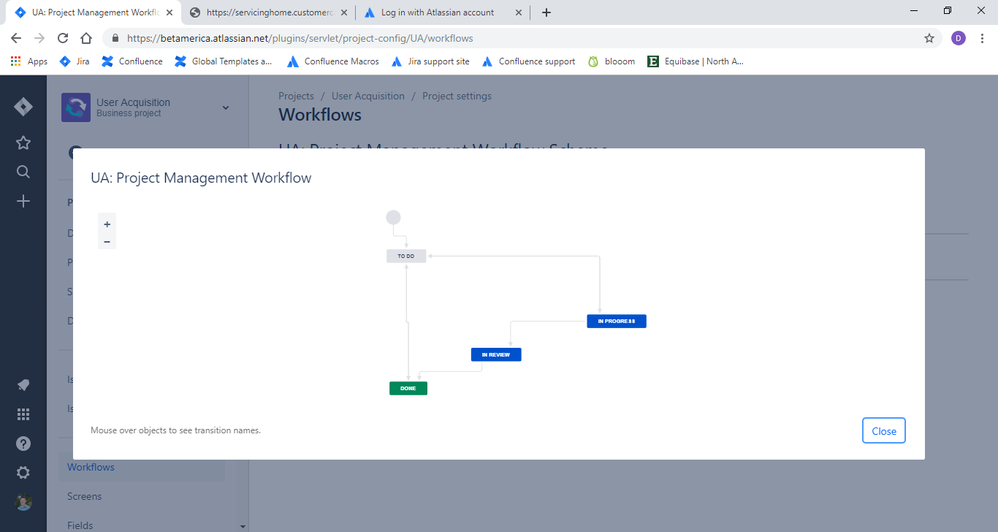Go forward in browser history
This screenshot has height=532, width=998.
[39, 38]
